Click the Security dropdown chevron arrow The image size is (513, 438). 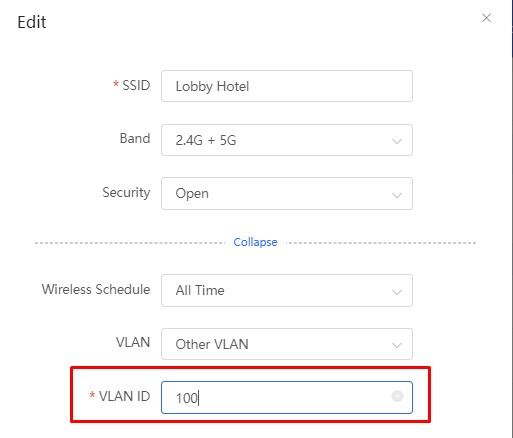pos(397,195)
